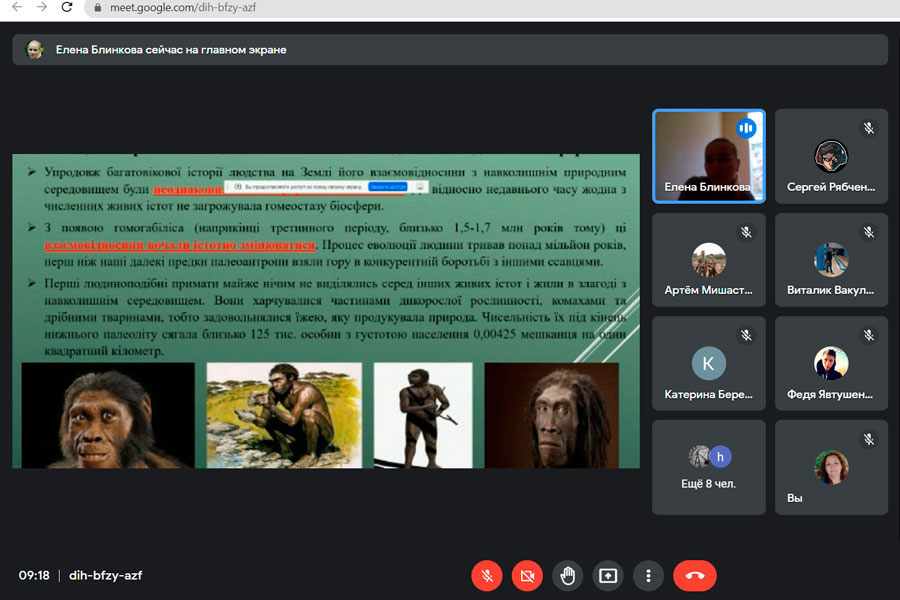Viewport: 900px width, 600px height.
Task: Click the meeting code dih-bfzy-azf
Action: tap(105, 575)
